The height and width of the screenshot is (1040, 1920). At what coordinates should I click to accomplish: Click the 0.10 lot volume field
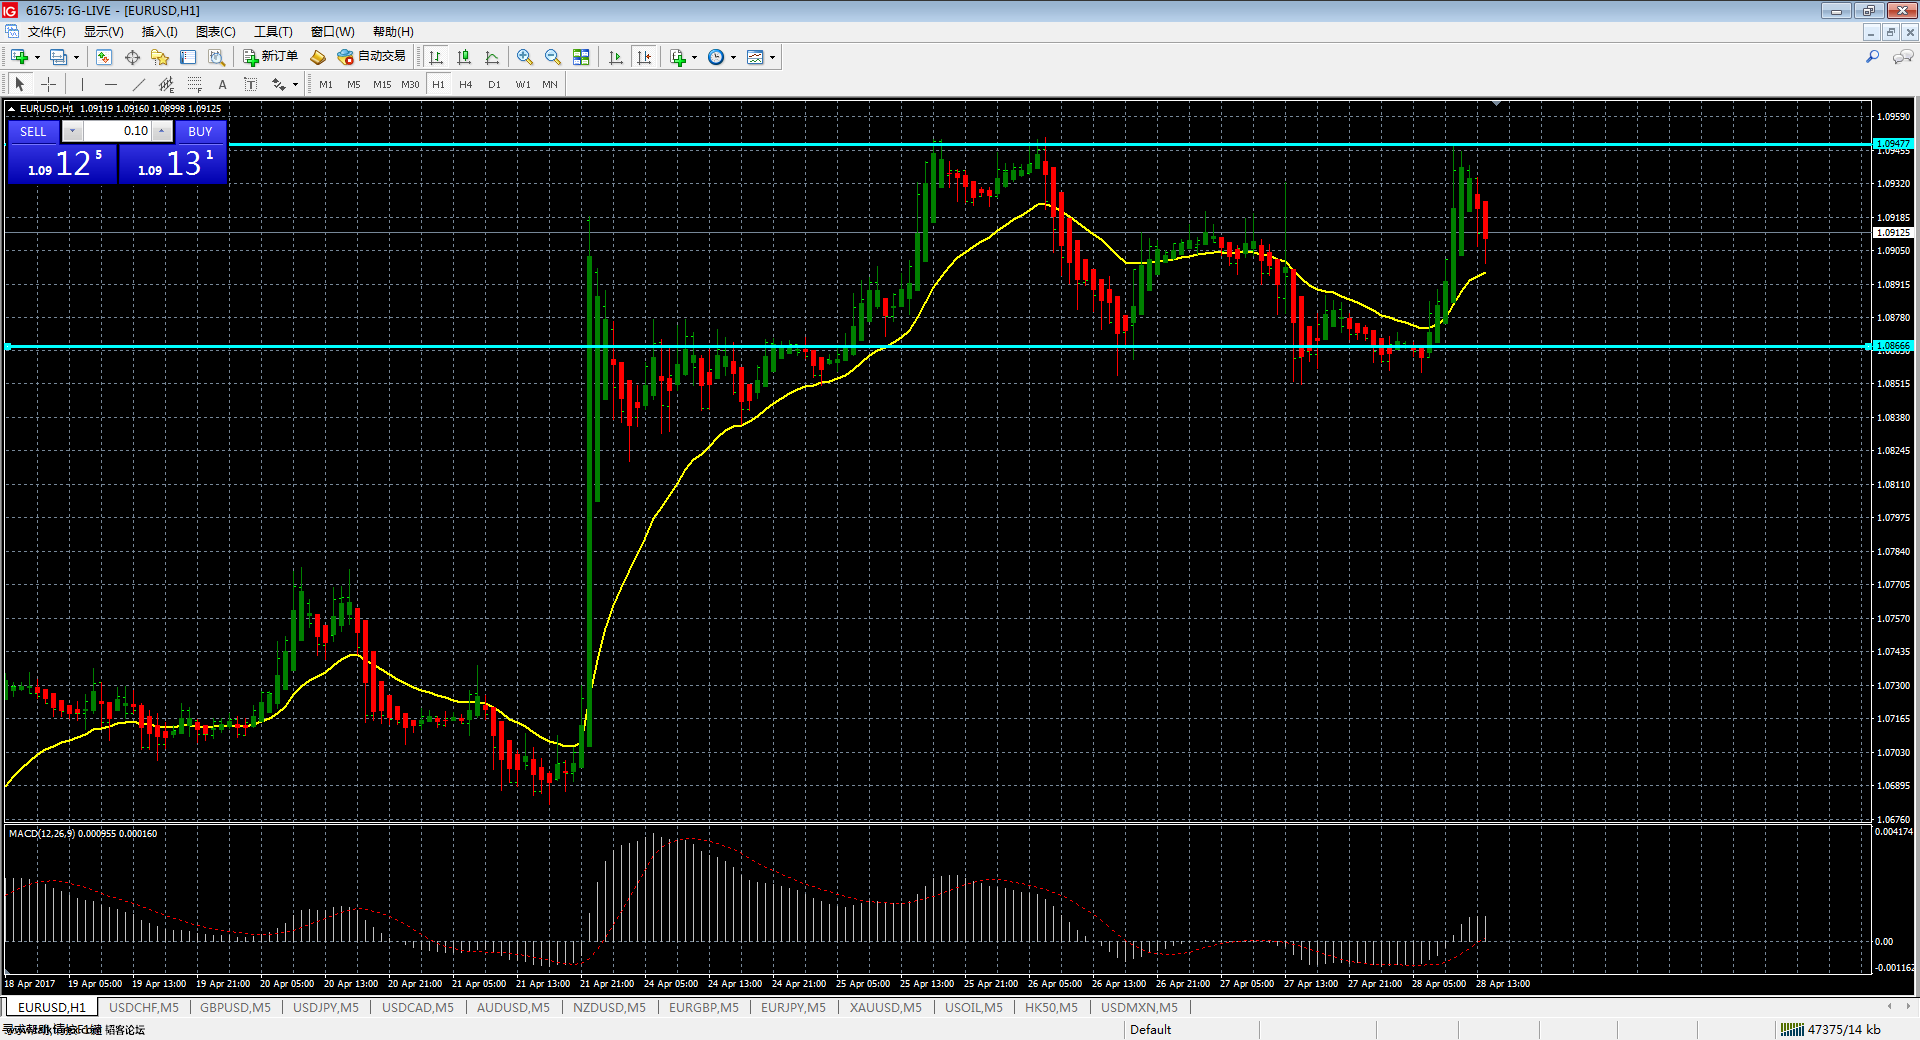pos(117,131)
